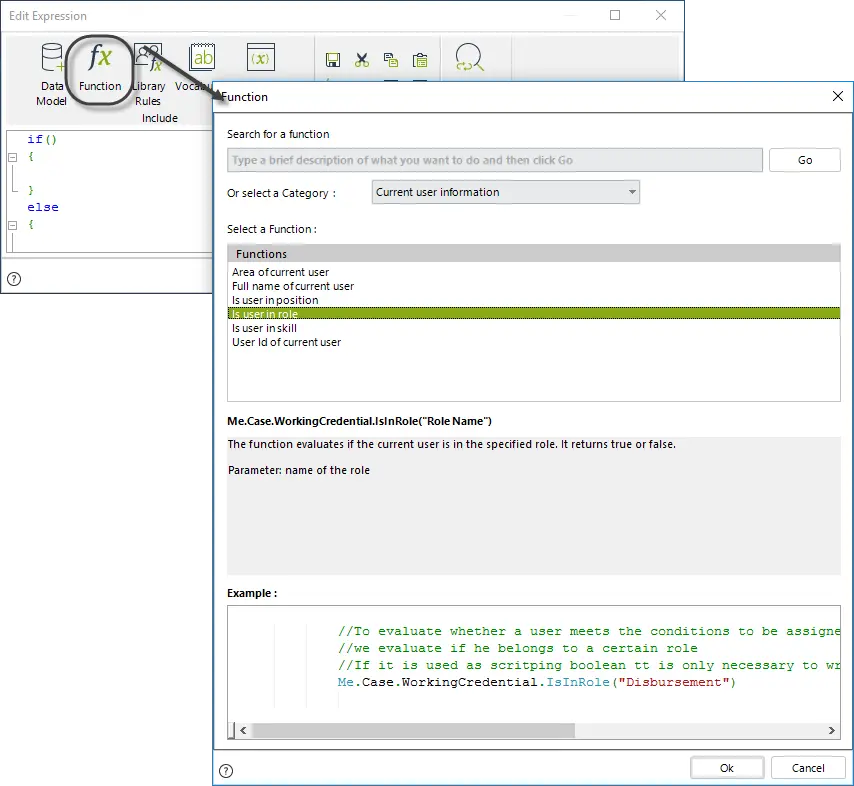Close the Edit Expression window
This screenshot has width=854, height=786.
coord(661,15)
